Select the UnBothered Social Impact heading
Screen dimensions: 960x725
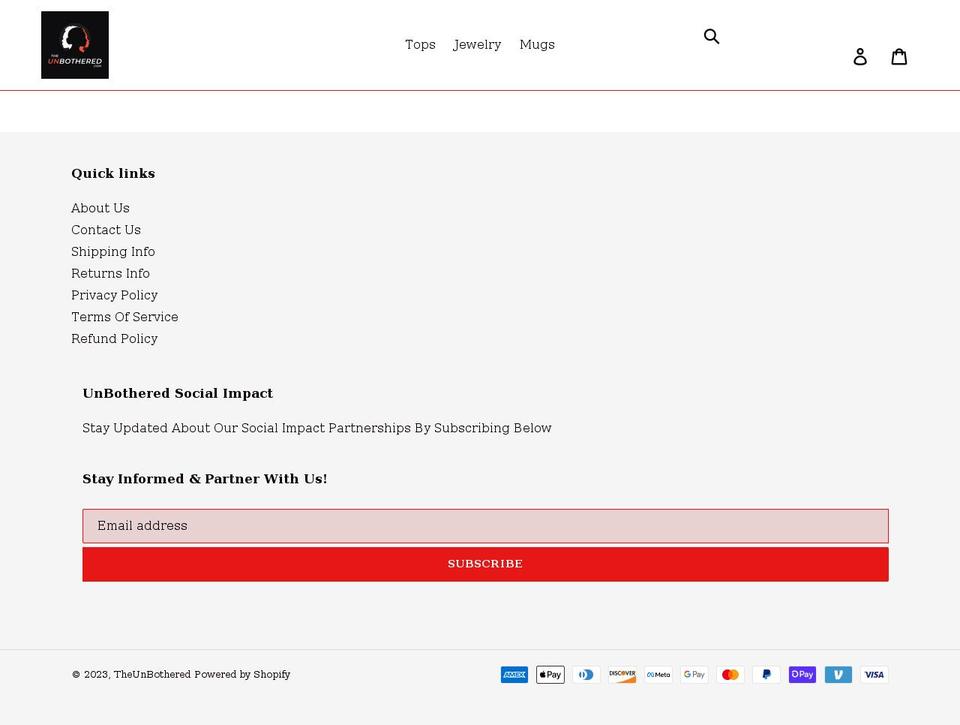tap(178, 393)
